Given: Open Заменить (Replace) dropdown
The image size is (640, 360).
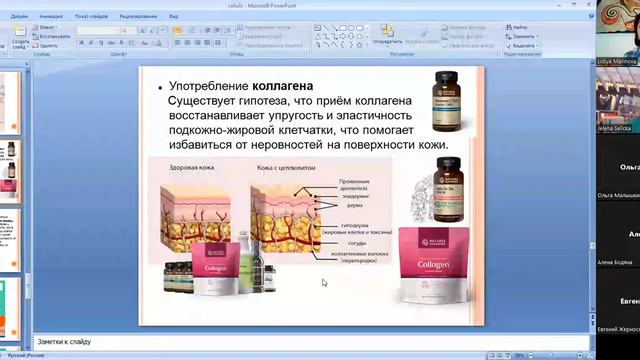Looking at the screenshot, I should (x=522, y=36).
